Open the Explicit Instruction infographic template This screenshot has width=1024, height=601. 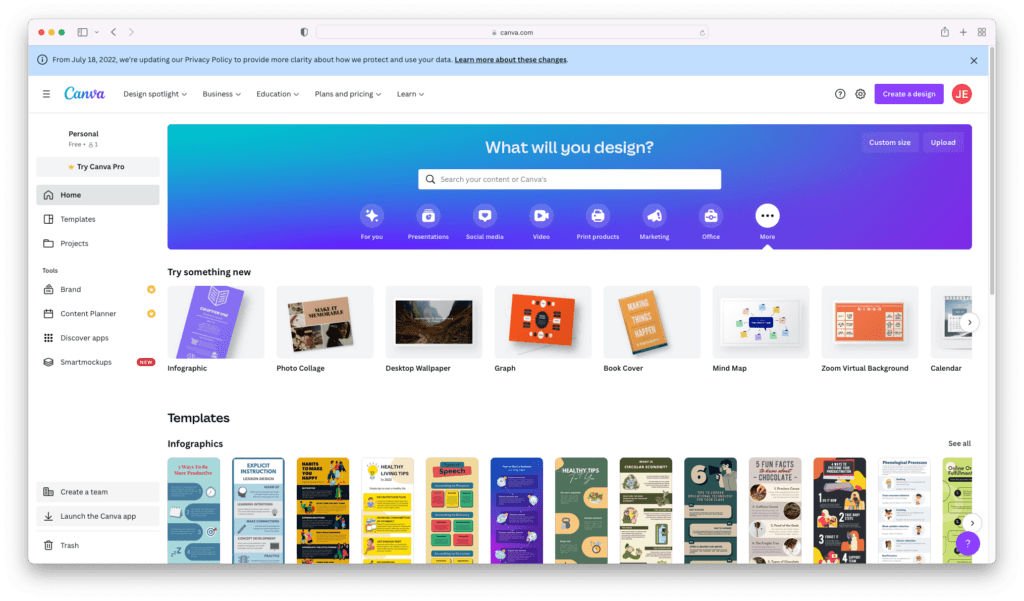(258, 511)
